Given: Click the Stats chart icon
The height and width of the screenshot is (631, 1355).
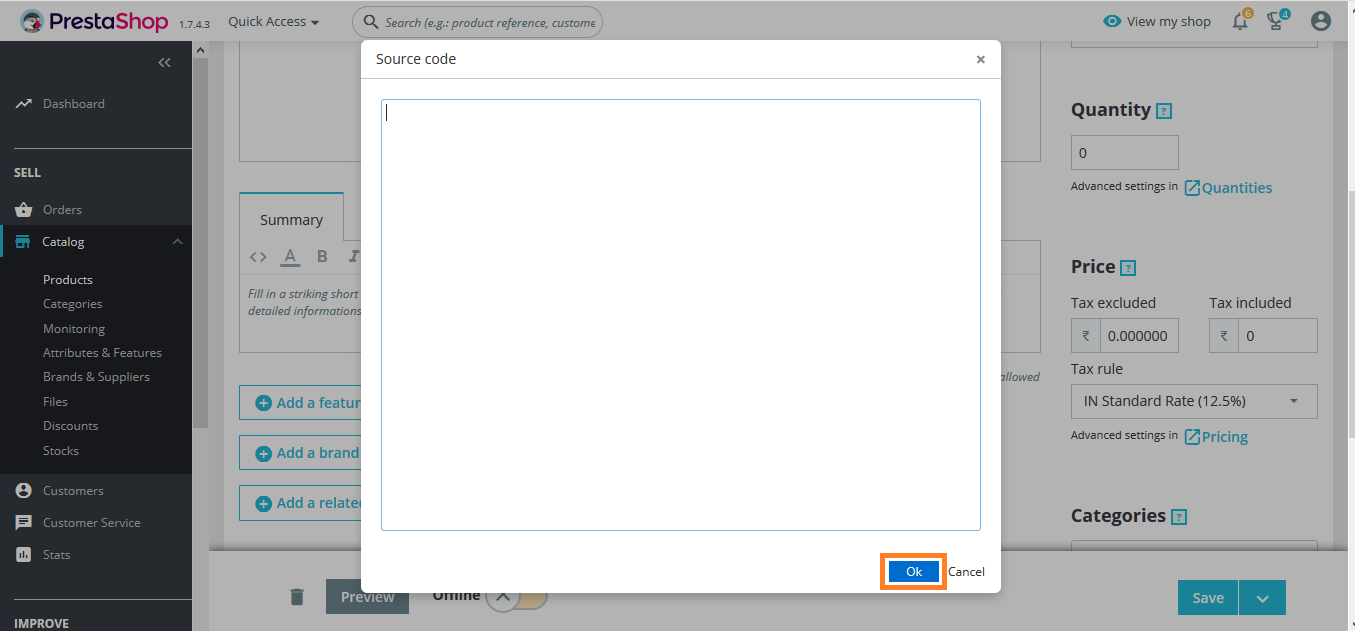Looking at the screenshot, I should pyautogui.click(x=23, y=555).
